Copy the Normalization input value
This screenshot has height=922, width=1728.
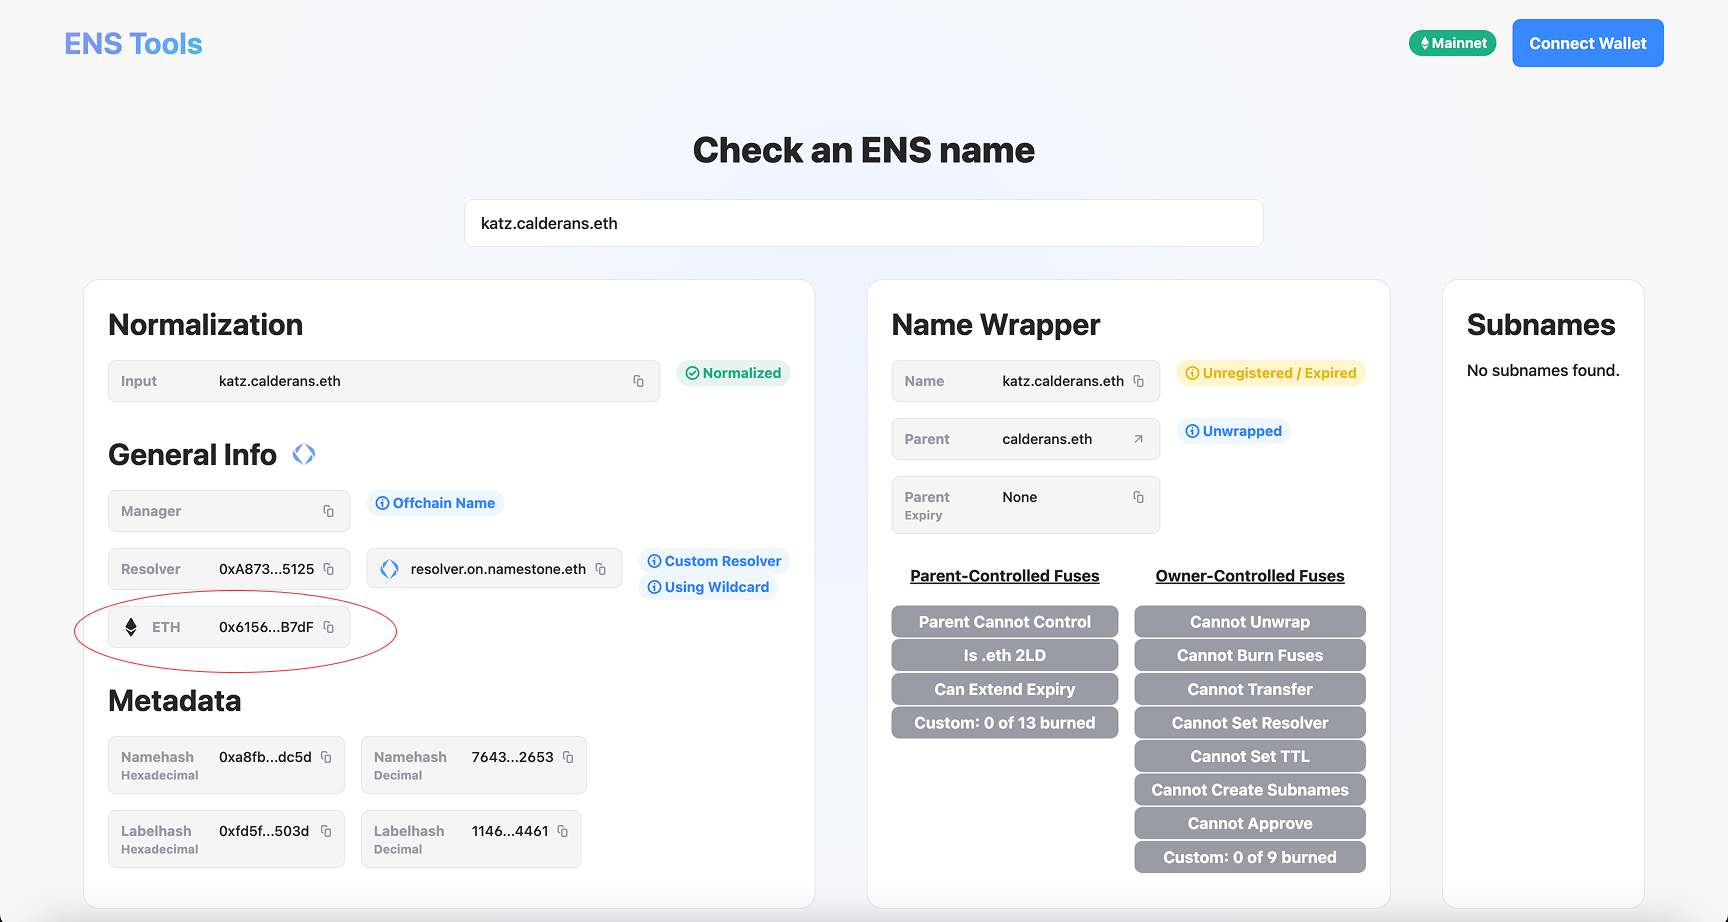coord(638,381)
